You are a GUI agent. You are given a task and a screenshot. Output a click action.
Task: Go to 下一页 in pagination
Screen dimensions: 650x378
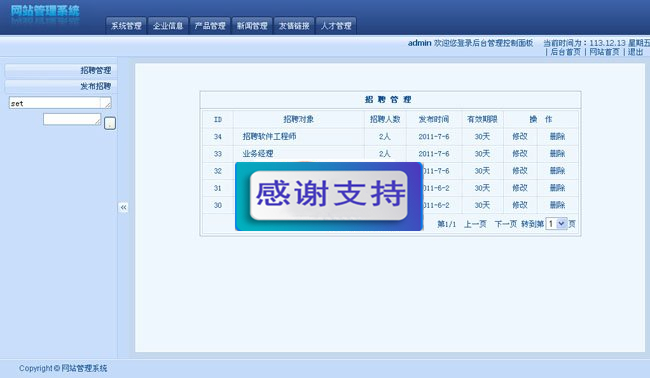click(506, 224)
